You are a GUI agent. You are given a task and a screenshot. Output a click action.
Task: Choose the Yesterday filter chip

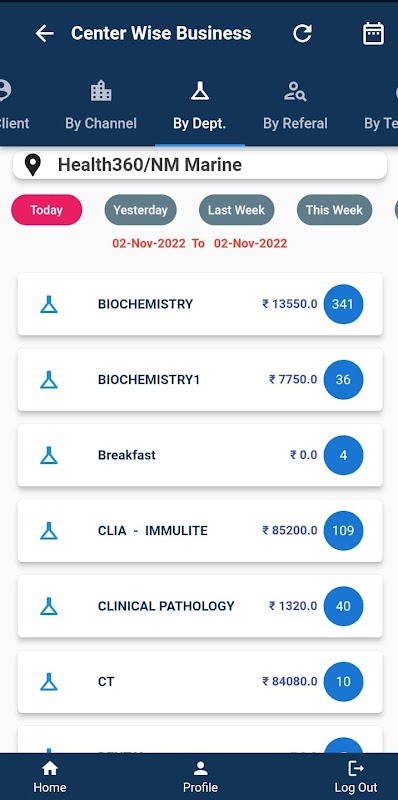coord(140,210)
